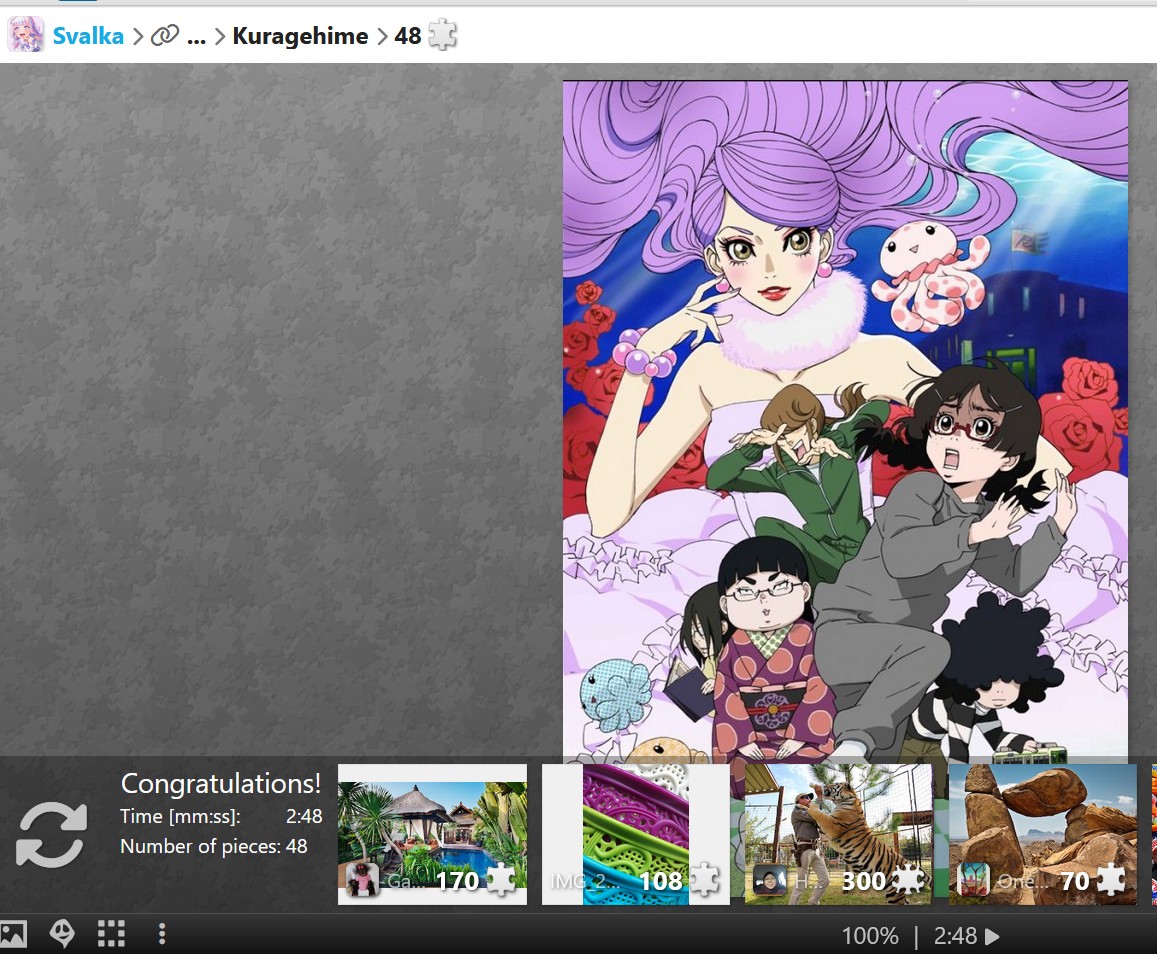Viewport: 1157px width, 958px height.
Task: Click the puzzle piece icon beside 48
Action: (443, 35)
